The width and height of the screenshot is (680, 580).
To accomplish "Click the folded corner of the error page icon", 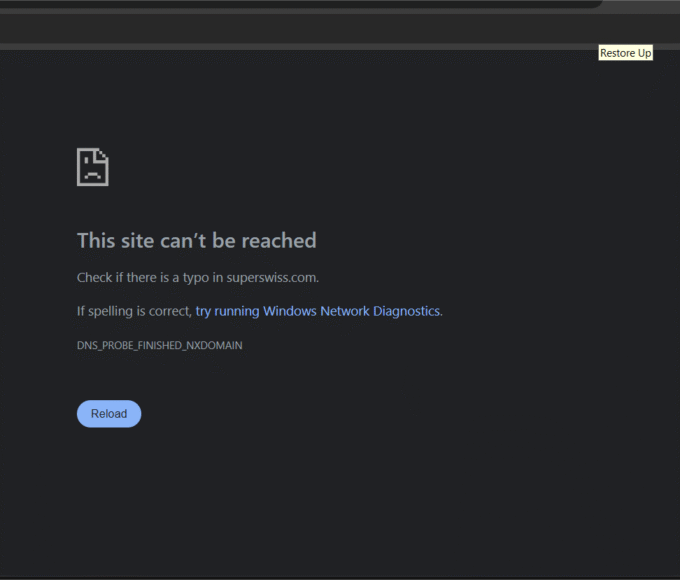I will click(103, 153).
